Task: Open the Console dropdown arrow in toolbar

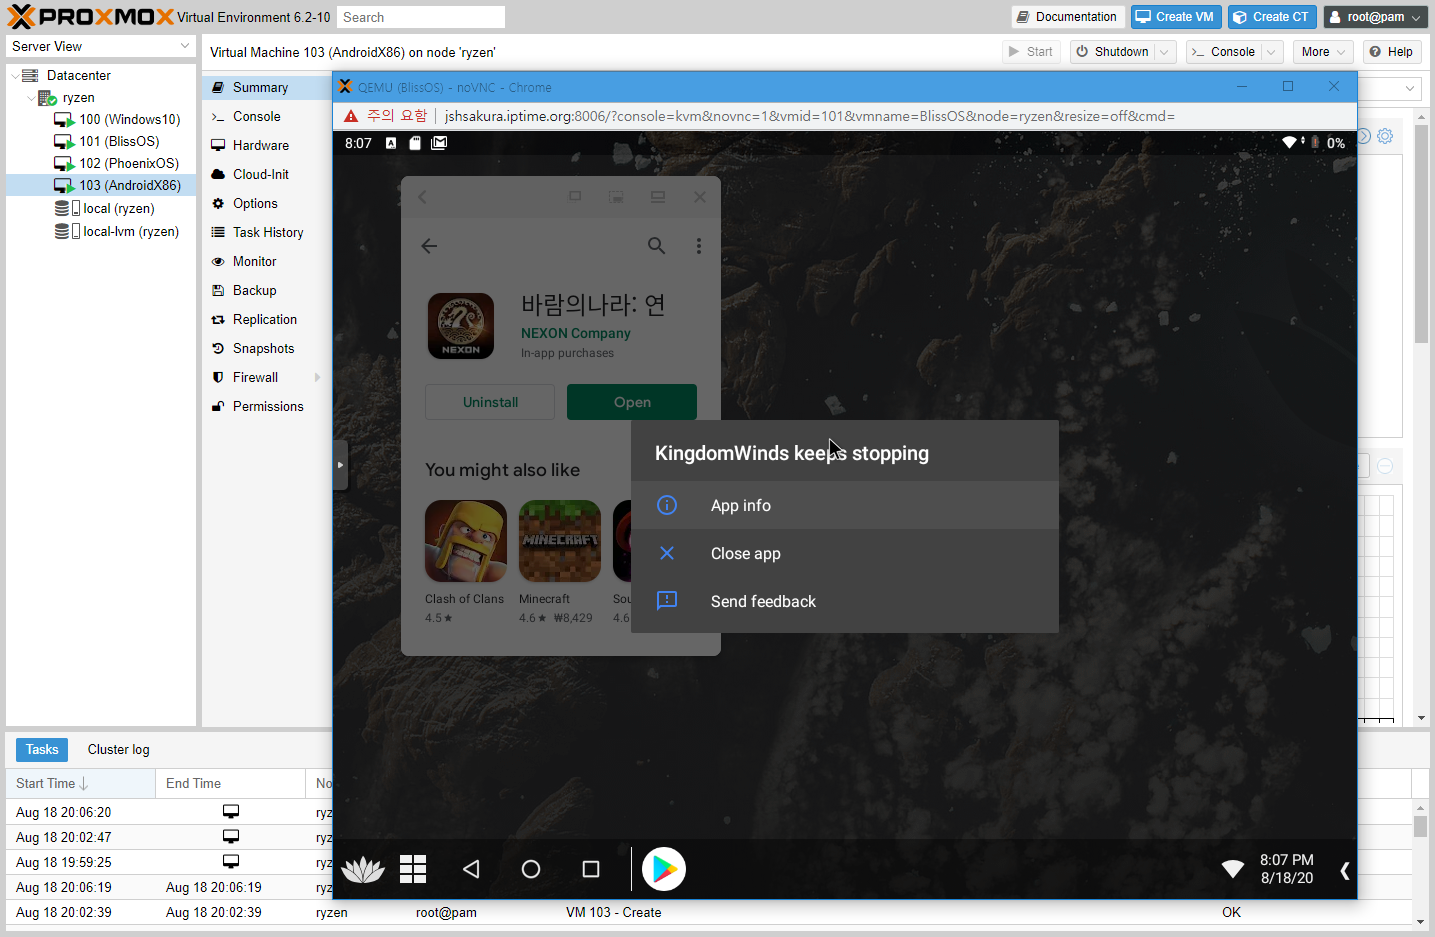Action: [x=1271, y=52]
